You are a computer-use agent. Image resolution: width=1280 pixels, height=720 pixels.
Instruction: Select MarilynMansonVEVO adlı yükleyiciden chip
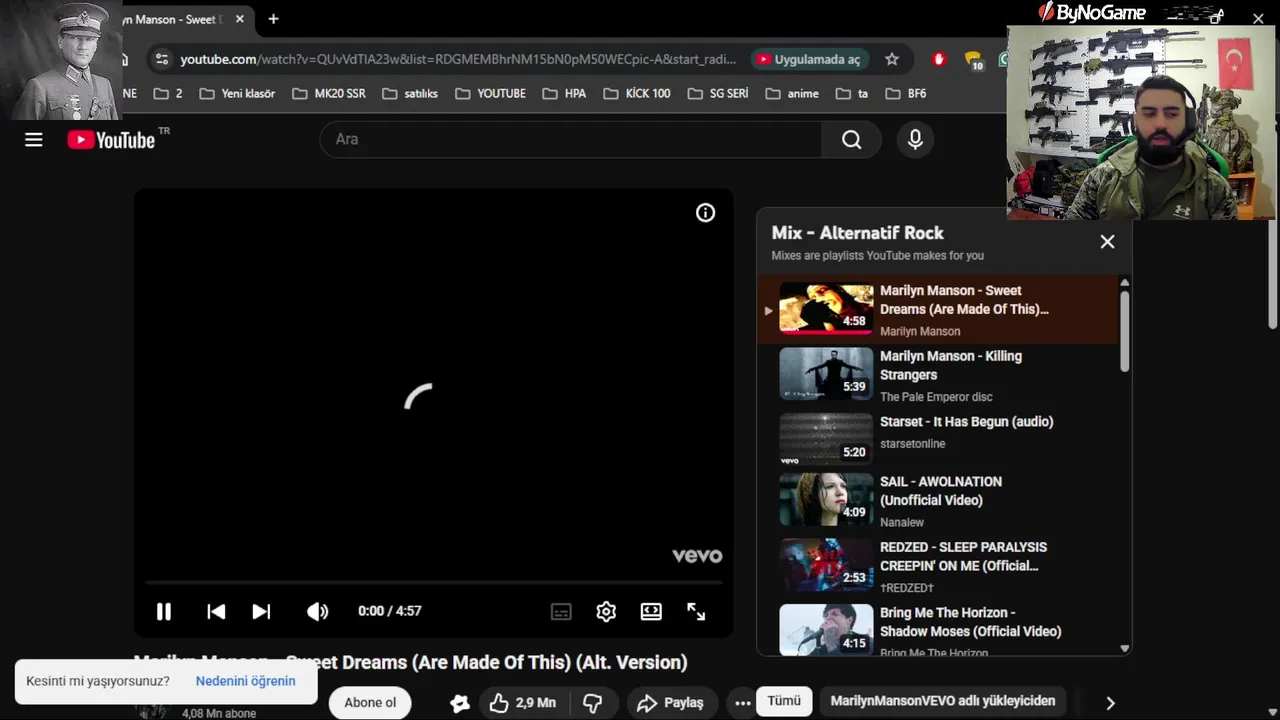point(943,701)
